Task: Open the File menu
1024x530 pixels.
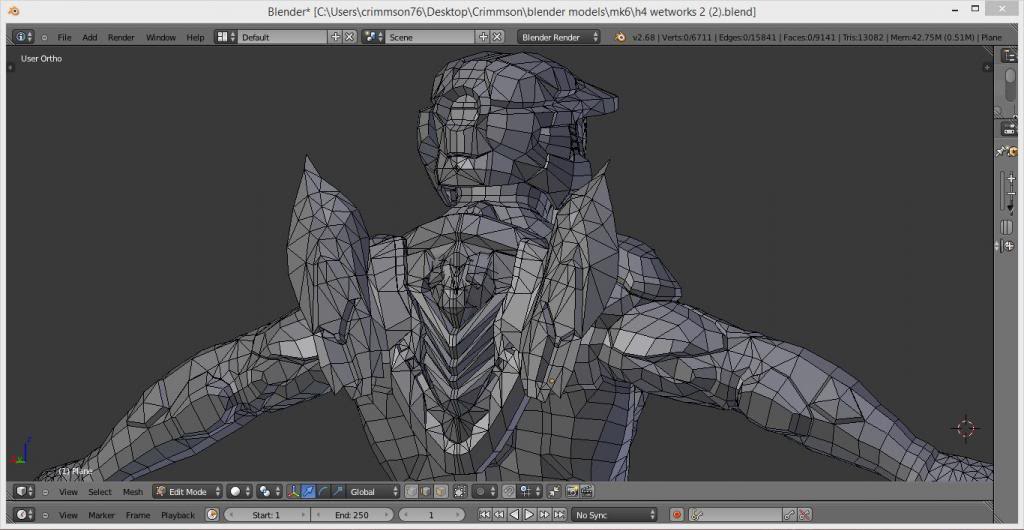Action: click(x=64, y=37)
